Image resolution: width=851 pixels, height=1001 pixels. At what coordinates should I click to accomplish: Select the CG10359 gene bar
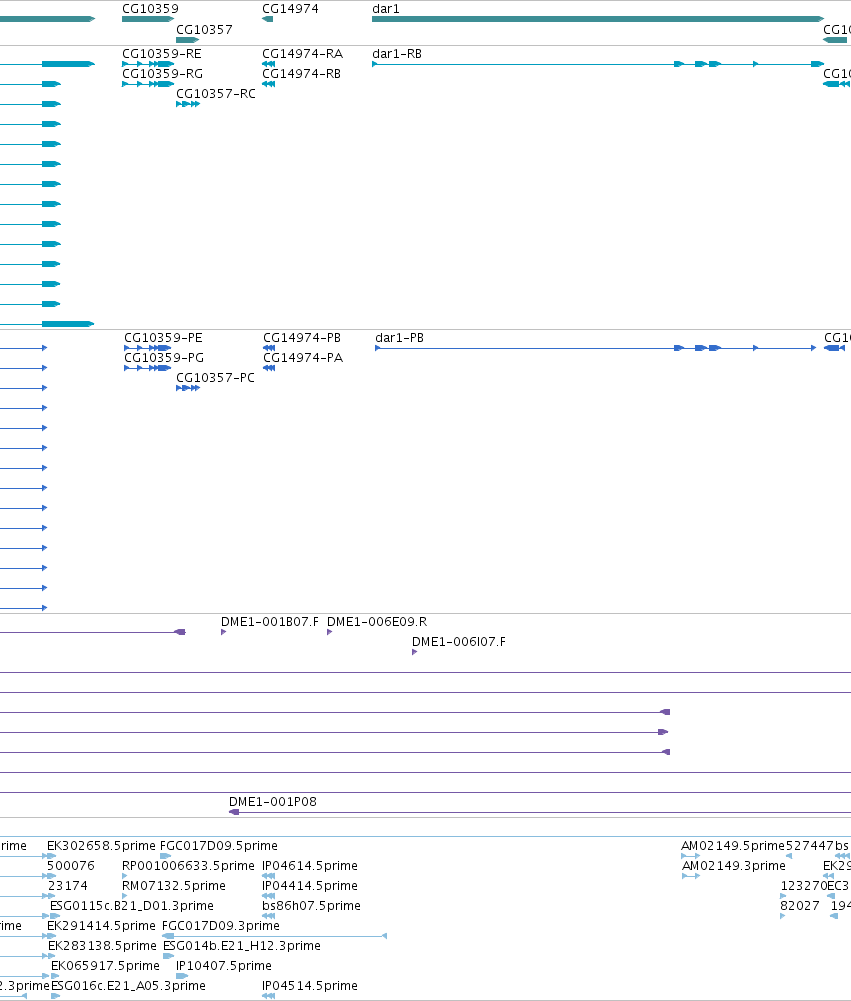coord(147,19)
